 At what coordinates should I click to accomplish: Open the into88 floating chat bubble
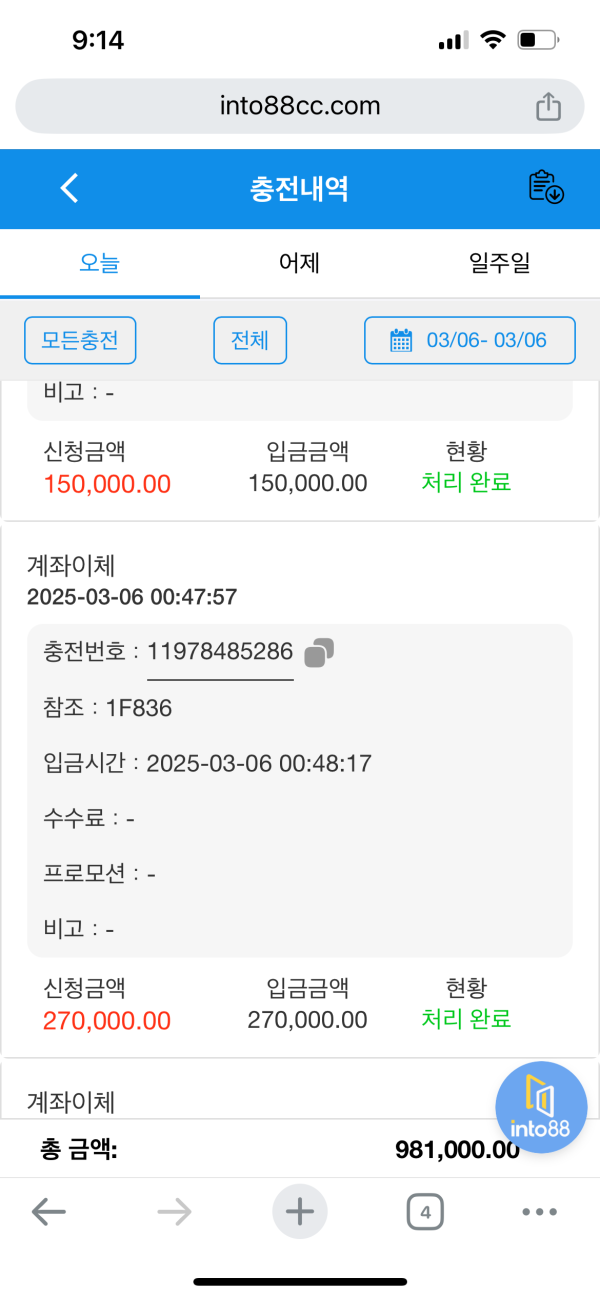[541, 1107]
